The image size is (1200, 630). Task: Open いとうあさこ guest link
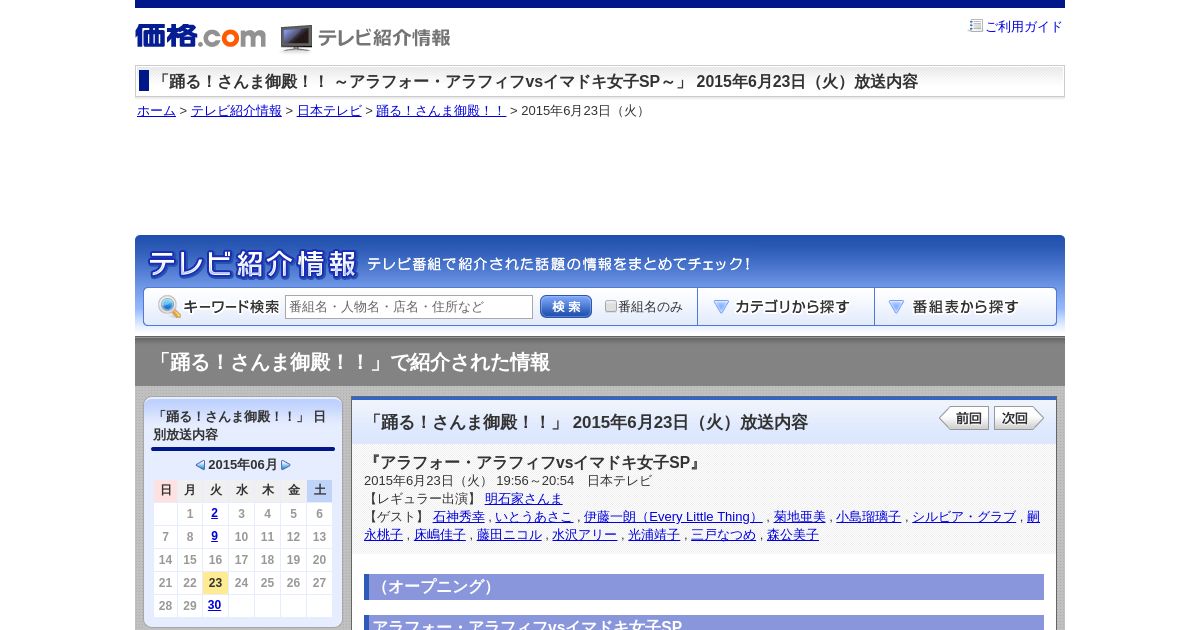point(534,517)
